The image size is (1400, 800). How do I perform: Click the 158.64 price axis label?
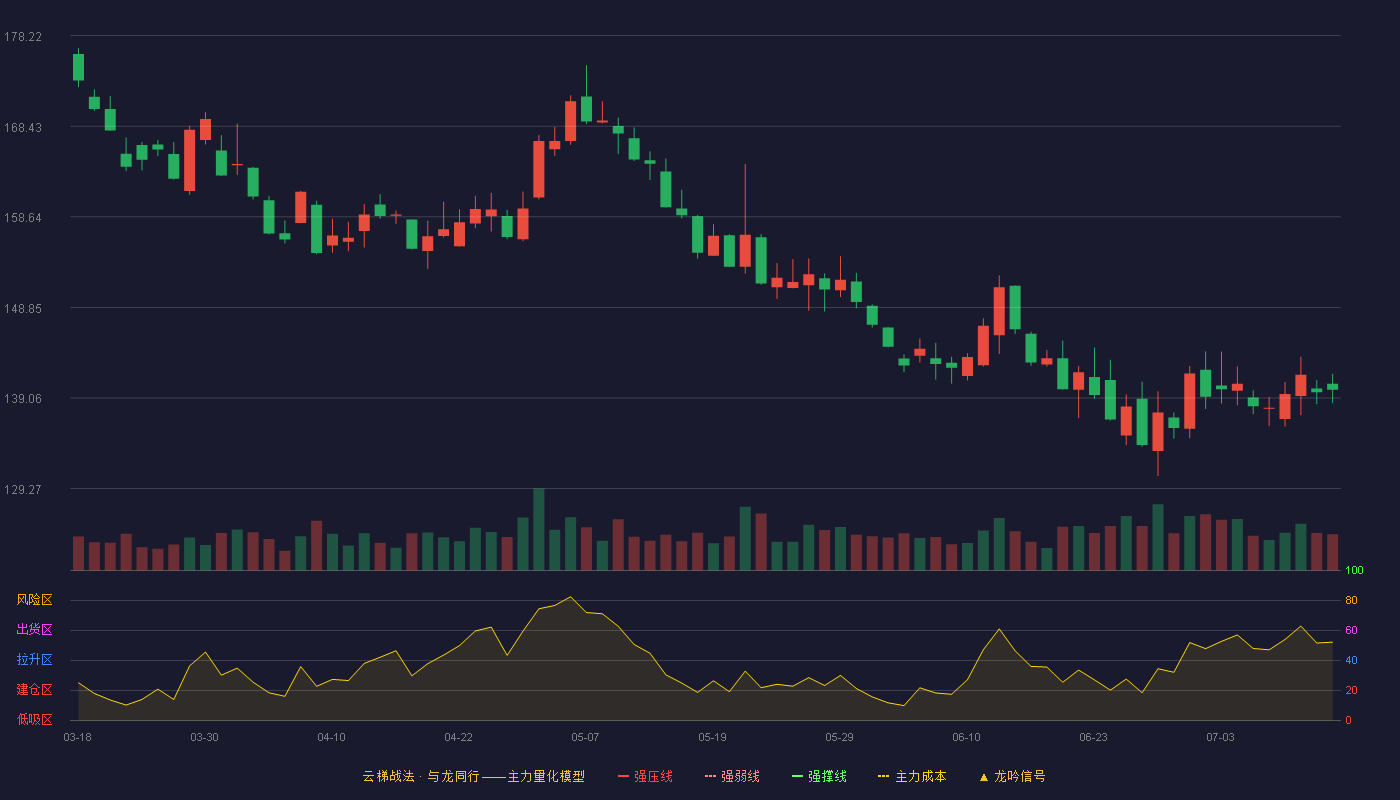pyautogui.click(x=23, y=218)
